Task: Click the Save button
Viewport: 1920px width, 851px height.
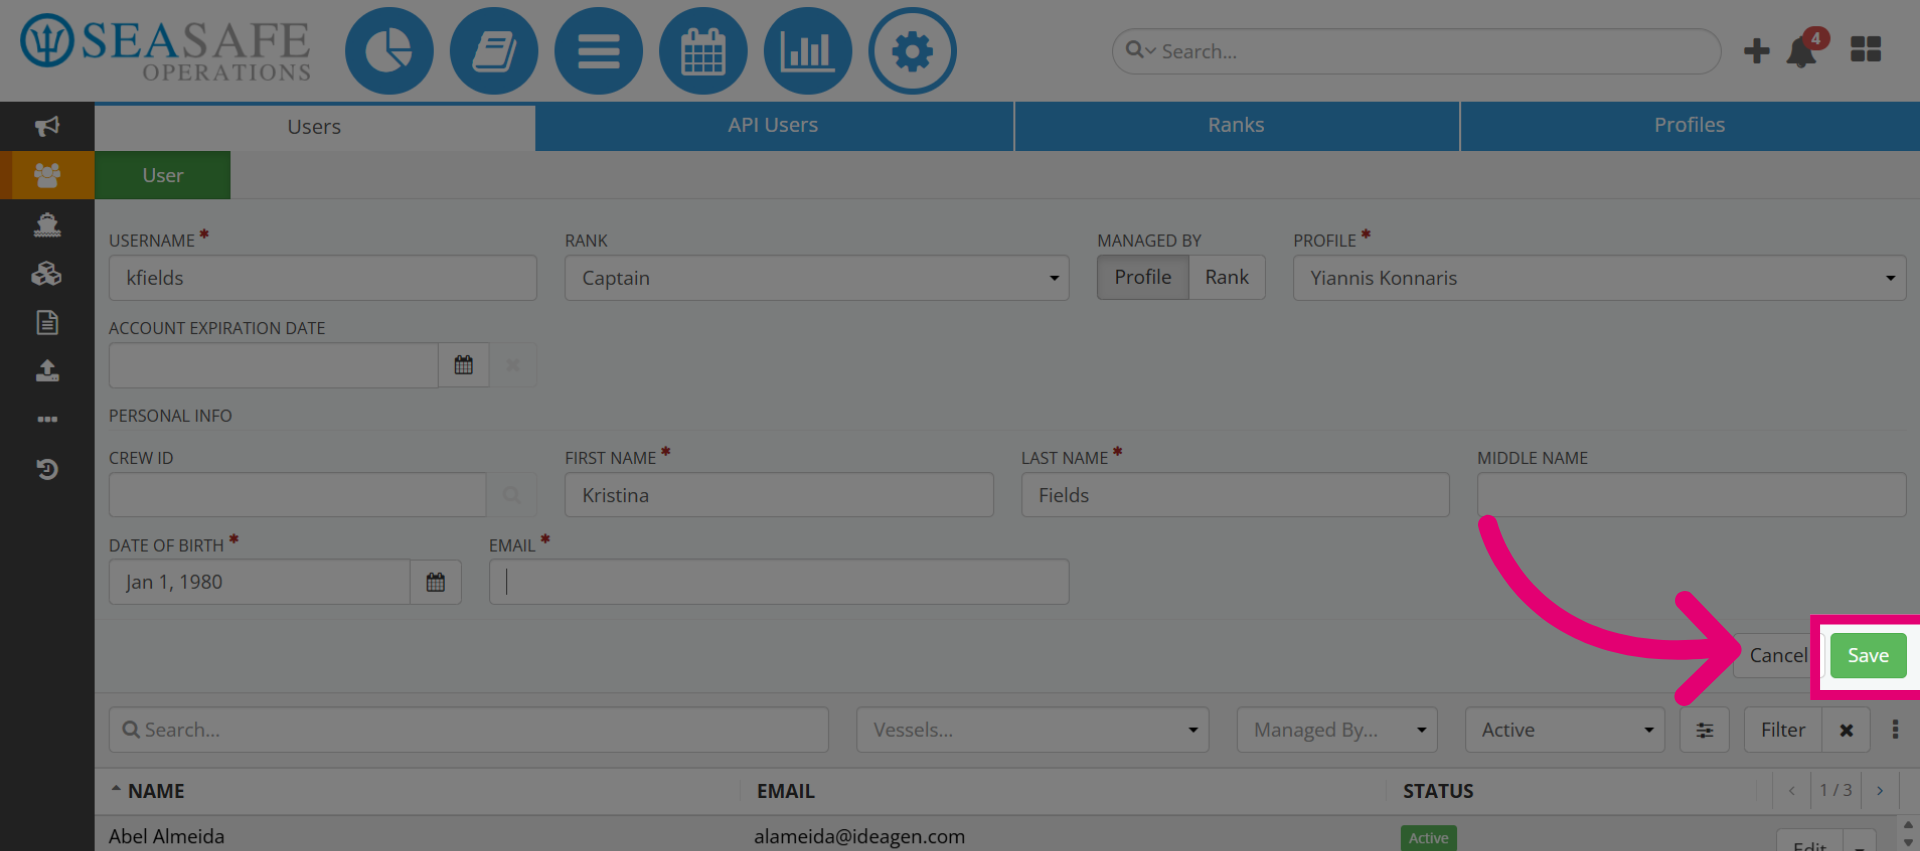Action: point(1868,656)
